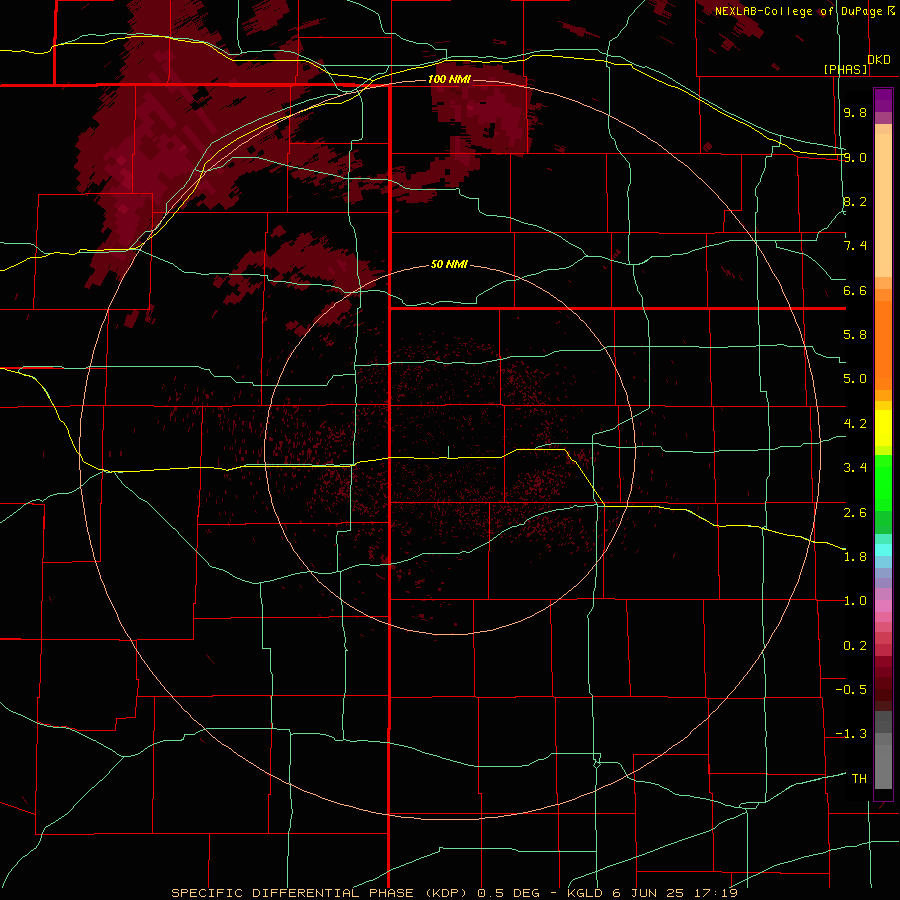Click the NEXLAB-College of DuPage title text
The image size is (900, 900).
[799, 11]
